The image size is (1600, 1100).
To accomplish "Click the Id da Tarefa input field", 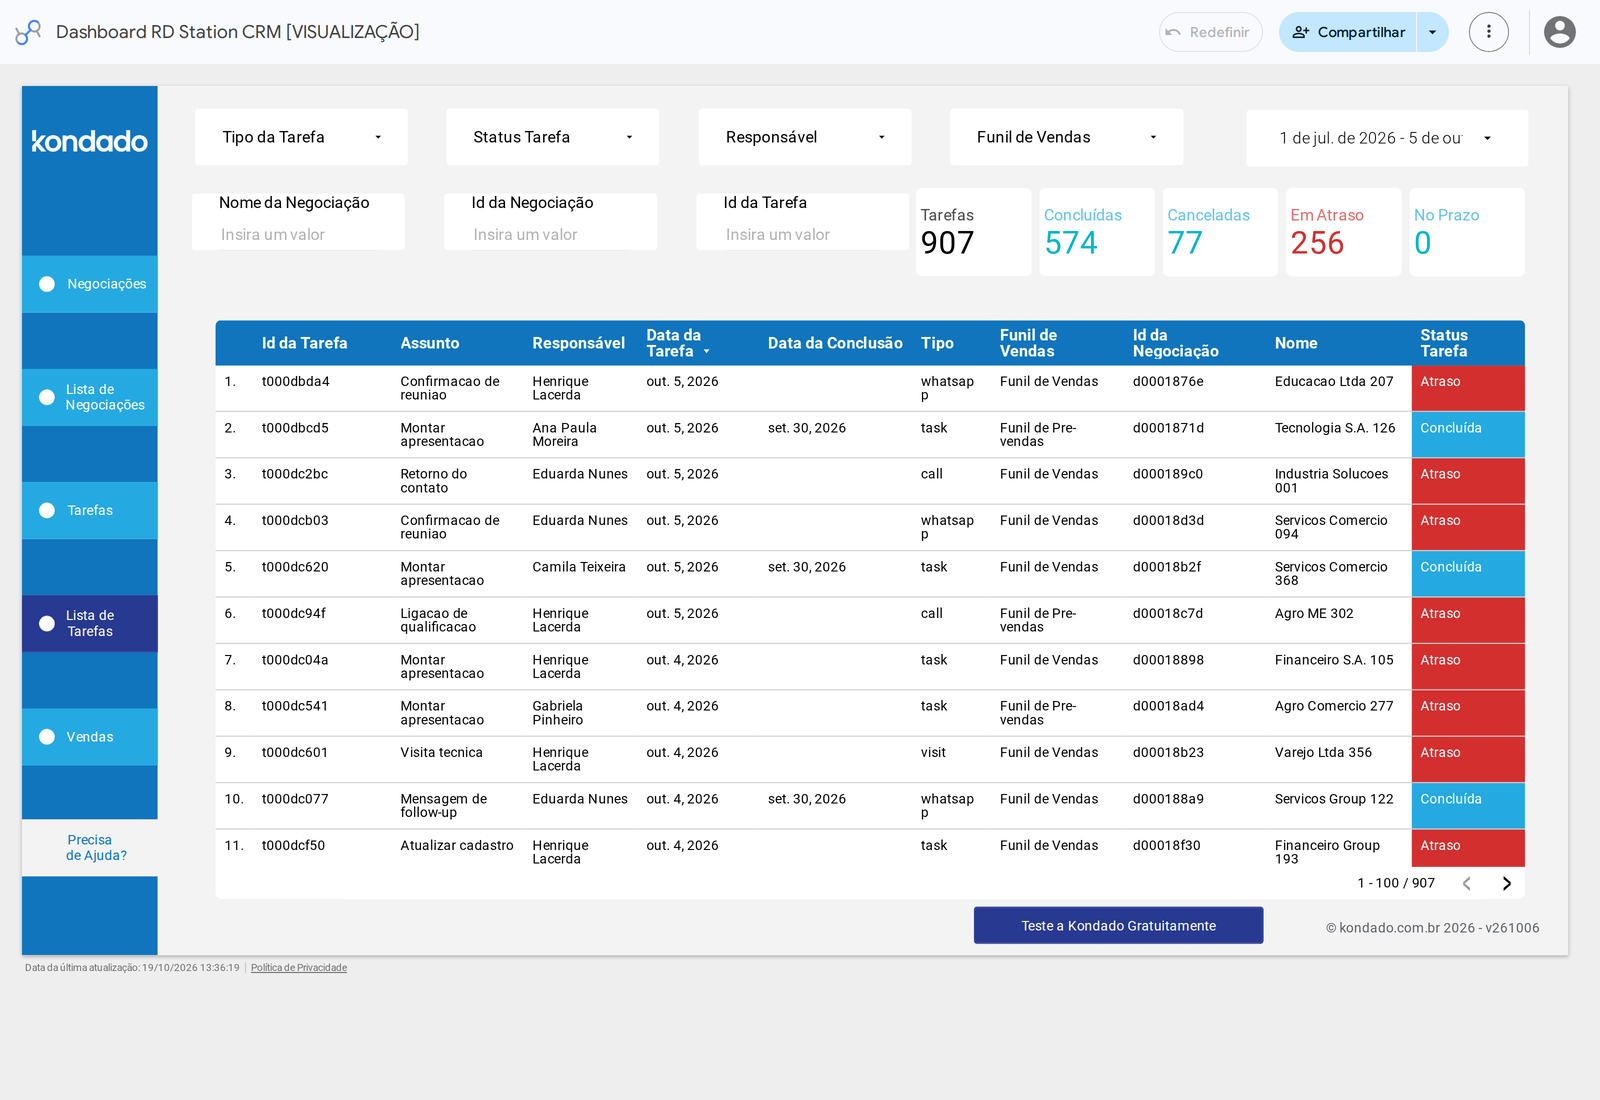I will pyautogui.click(x=803, y=235).
